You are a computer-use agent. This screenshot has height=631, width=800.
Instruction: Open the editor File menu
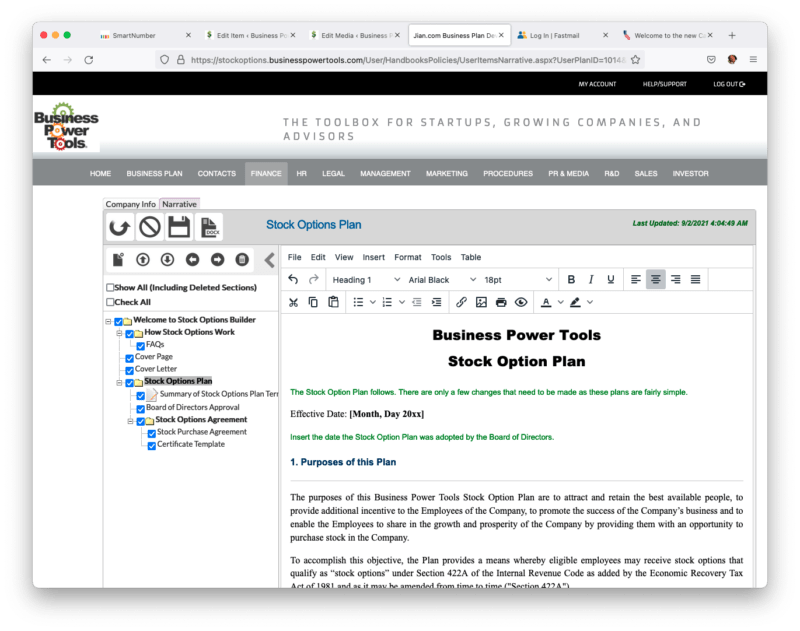point(294,257)
